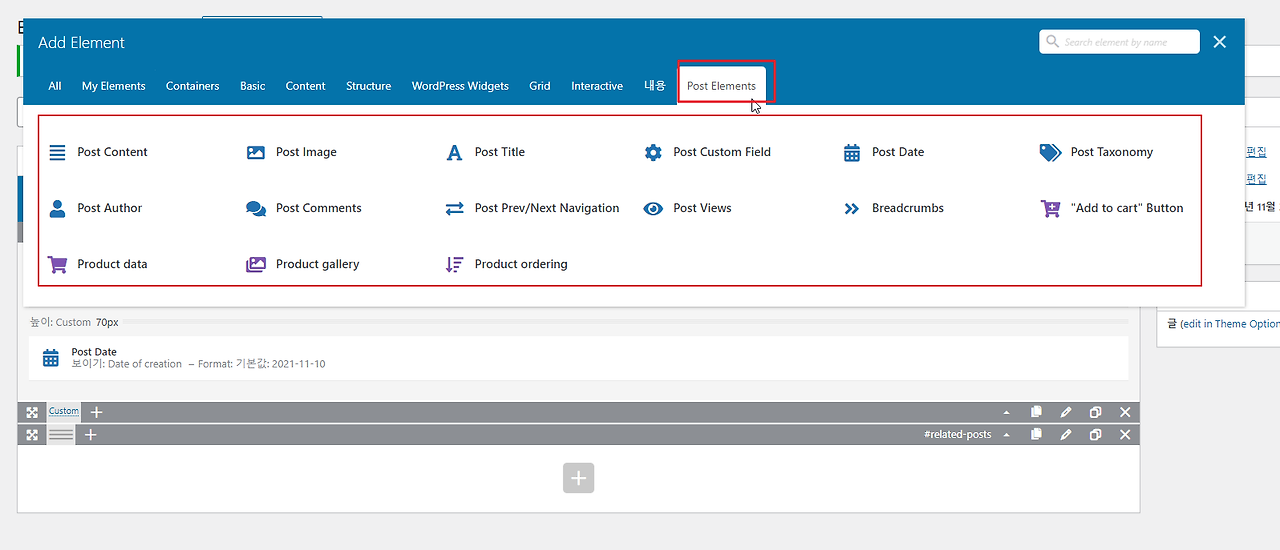The height and width of the screenshot is (550, 1280).
Task: Close the Add Element dialog
Action: point(1220,42)
